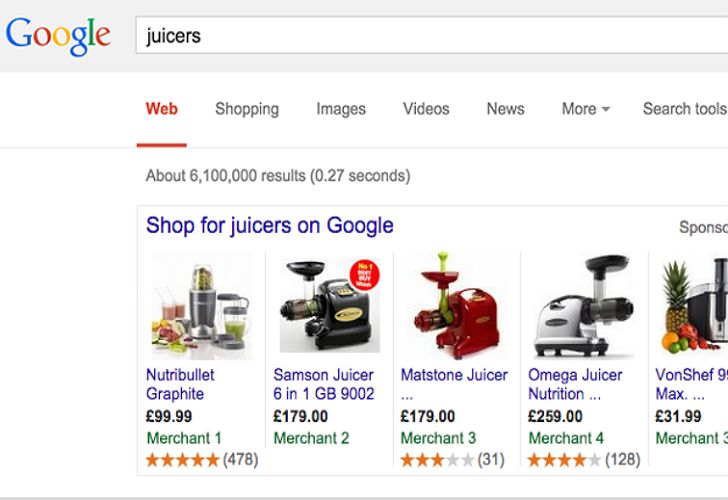
Task: View the Nutribullet Graphite product image
Action: coord(202,307)
